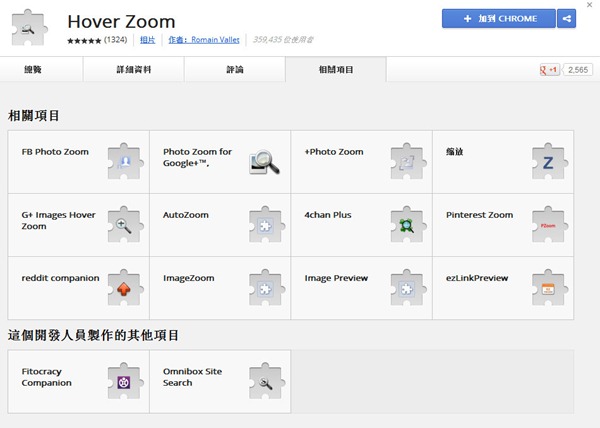600x428 pixels.
Task: Click the FB Photo Zoom extension icon
Action: point(123,161)
